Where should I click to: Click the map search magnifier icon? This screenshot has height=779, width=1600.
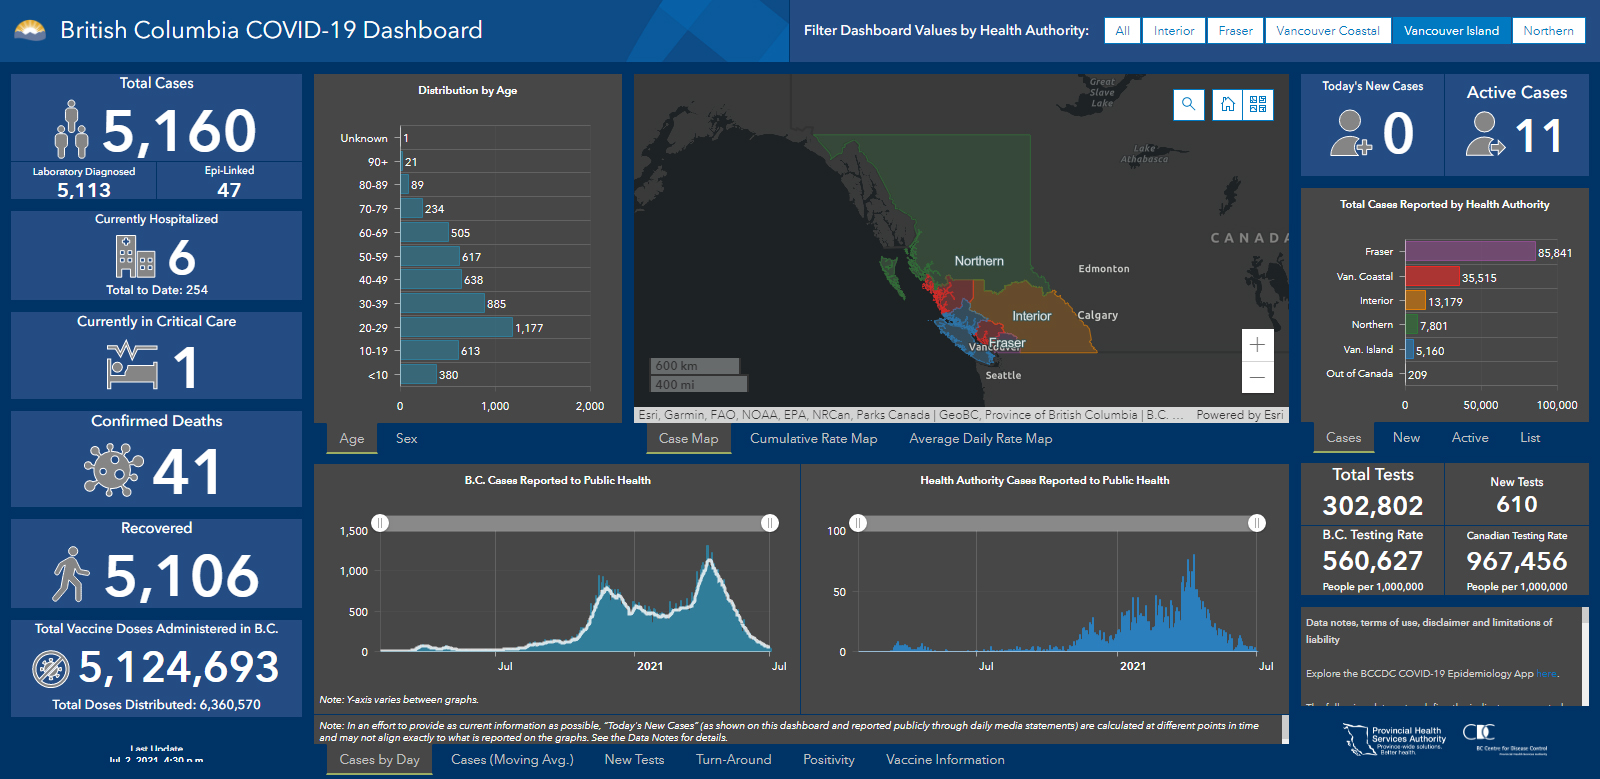tap(1188, 104)
